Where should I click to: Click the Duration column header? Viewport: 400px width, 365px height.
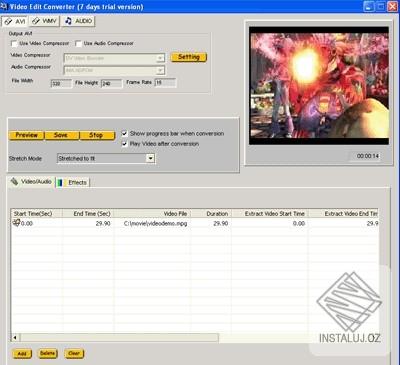point(211,214)
